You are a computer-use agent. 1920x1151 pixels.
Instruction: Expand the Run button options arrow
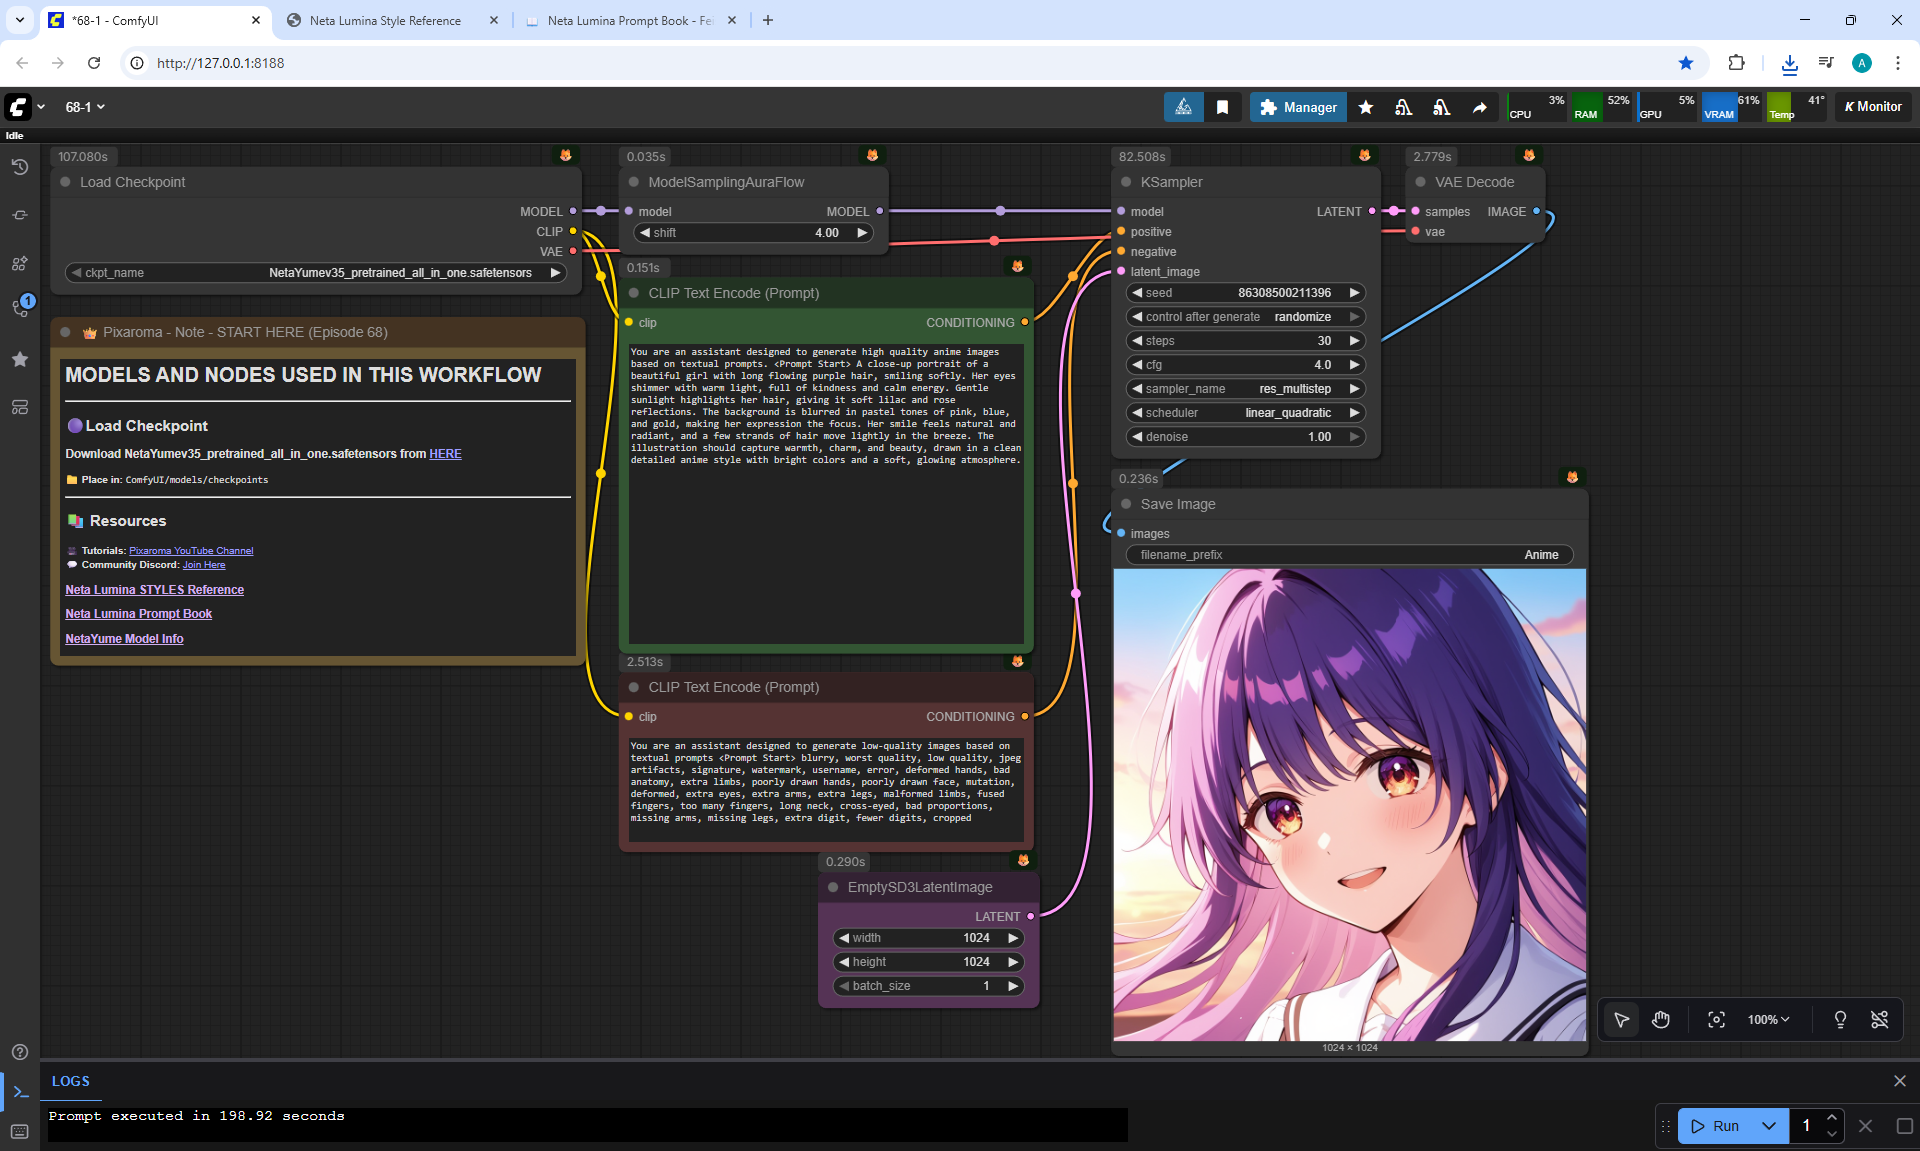tap(1768, 1126)
